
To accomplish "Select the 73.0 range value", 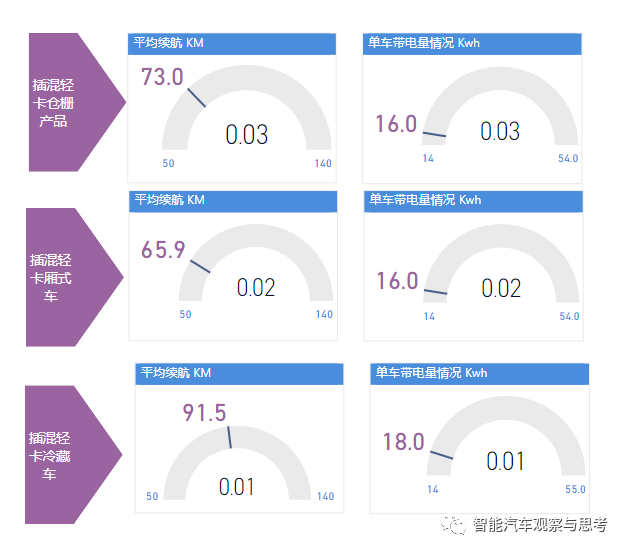I will coord(162,77).
